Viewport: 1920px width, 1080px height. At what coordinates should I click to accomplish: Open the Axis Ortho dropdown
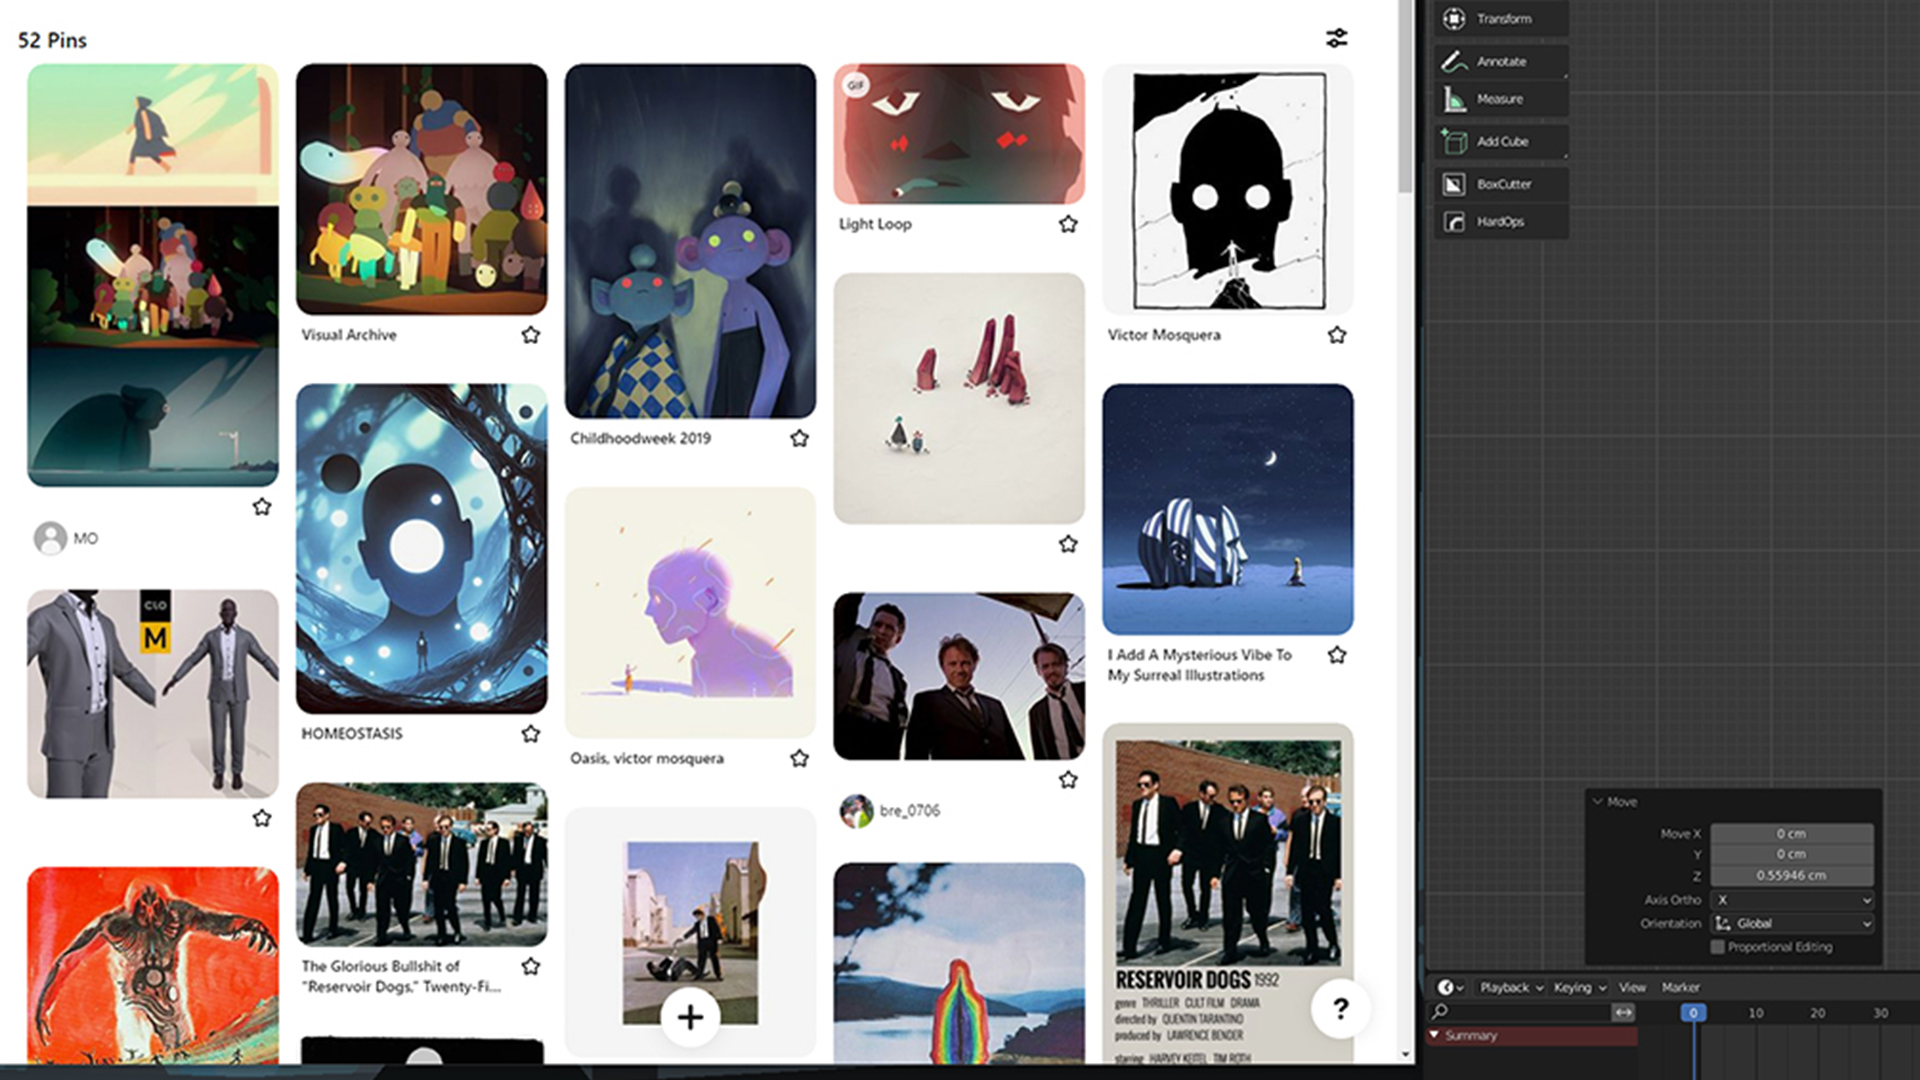[1792, 900]
